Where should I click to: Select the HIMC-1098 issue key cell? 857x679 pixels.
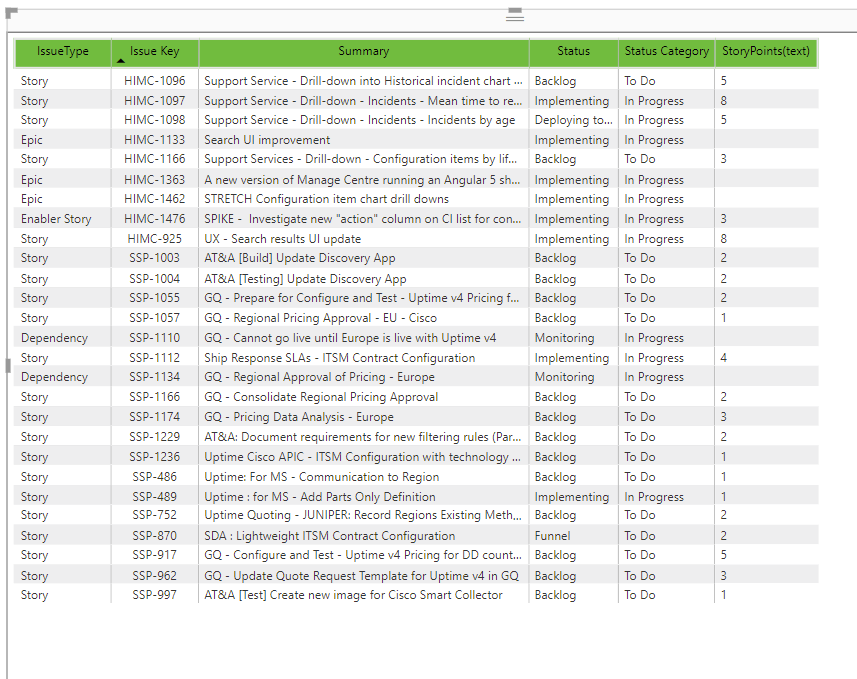[155, 120]
